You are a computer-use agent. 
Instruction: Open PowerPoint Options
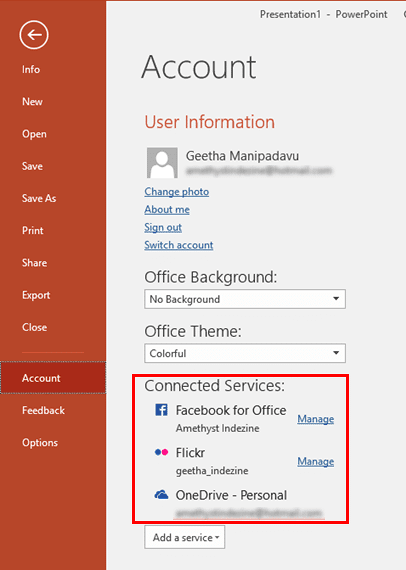40,443
